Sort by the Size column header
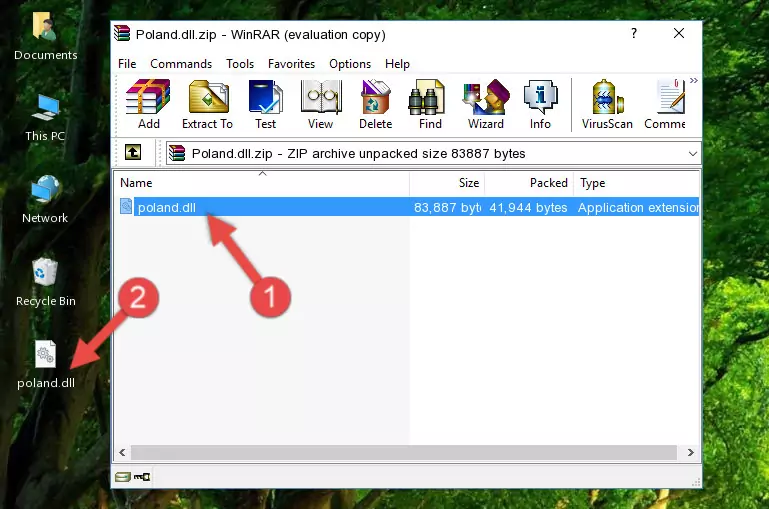The height and width of the screenshot is (509, 769). coord(447,183)
